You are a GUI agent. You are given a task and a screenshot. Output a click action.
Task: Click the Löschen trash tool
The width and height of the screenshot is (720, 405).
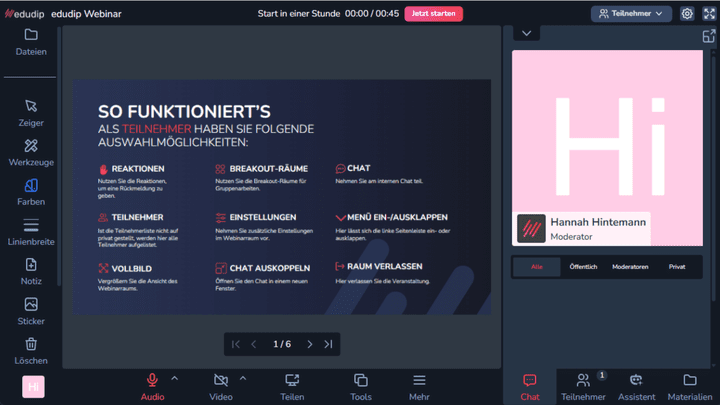31,351
